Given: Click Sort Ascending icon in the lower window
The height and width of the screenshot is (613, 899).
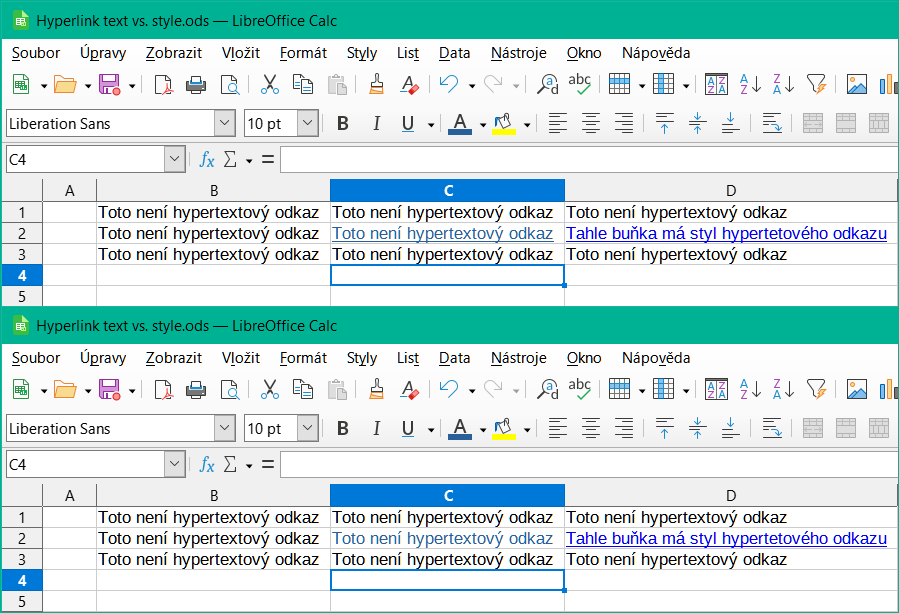Looking at the screenshot, I should [x=750, y=390].
